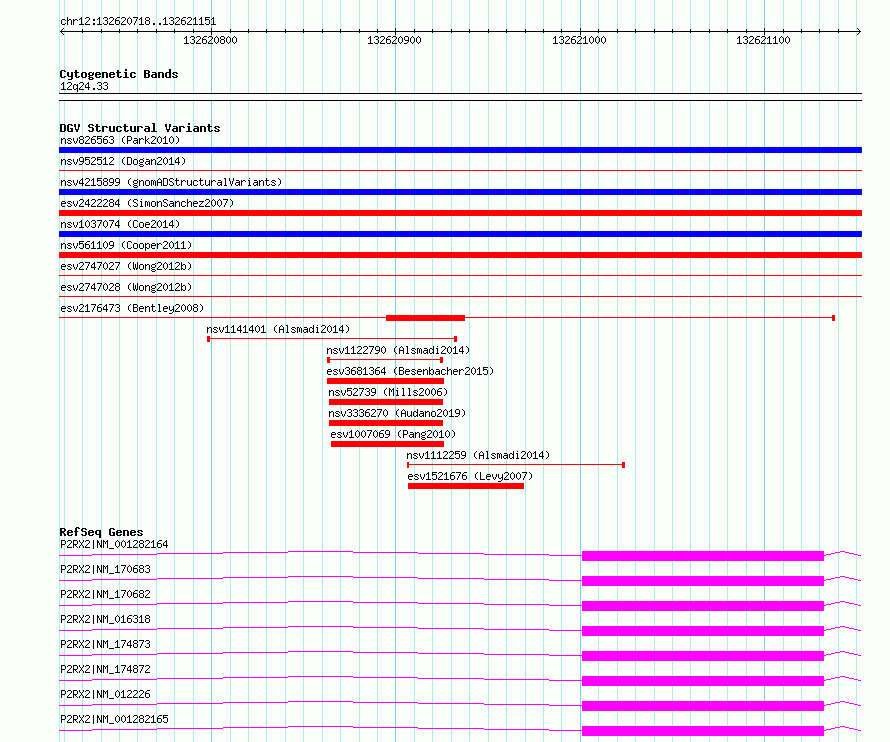Select P2RX2|NM_001282165 transcript label
Image resolution: width=890 pixels, height=742 pixels.
tap(114, 719)
